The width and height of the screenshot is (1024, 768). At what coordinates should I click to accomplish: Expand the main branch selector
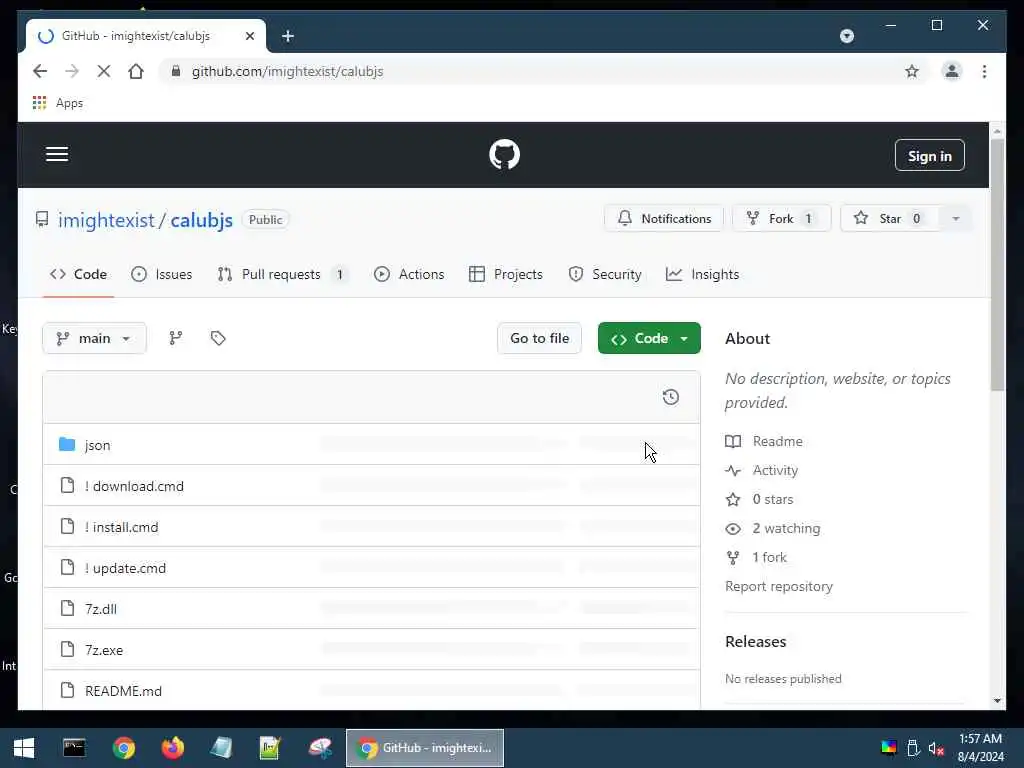[94, 338]
